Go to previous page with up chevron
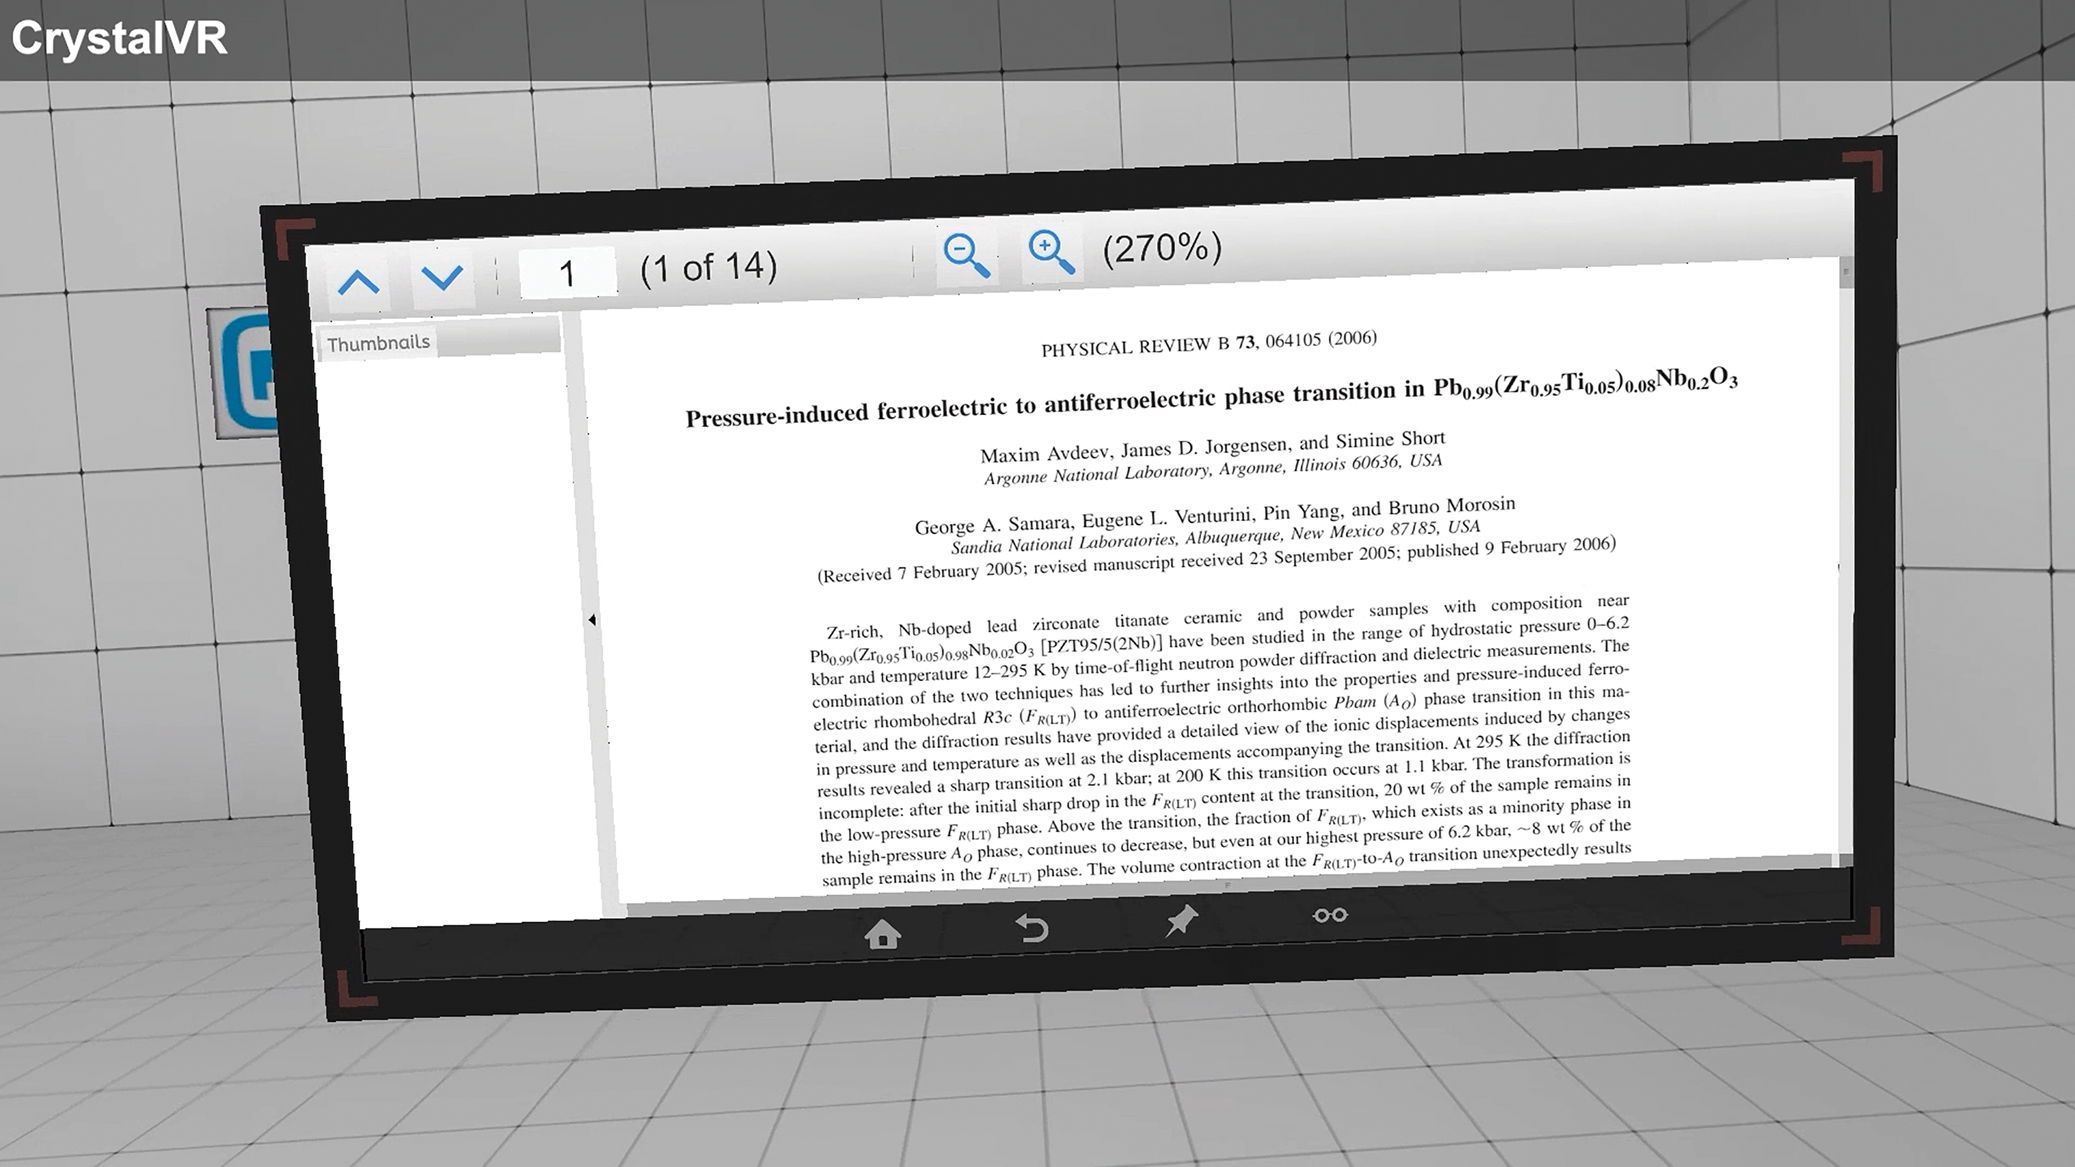 tap(358, 283)
